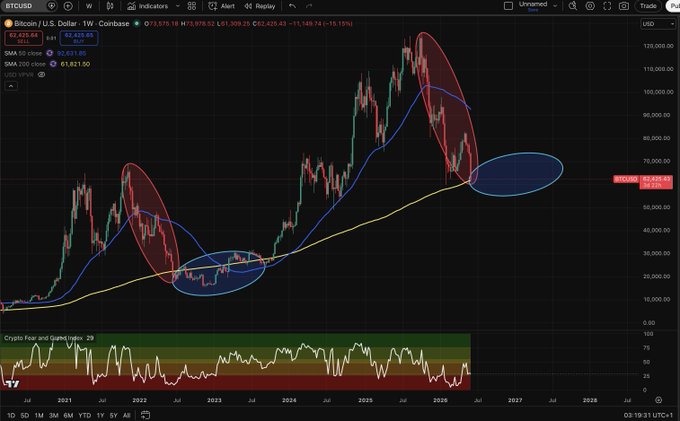This screenshot has height=421, width=680.
Task: Select the 2026 blue ellipse drawing
Action: [x=516, y=174]
